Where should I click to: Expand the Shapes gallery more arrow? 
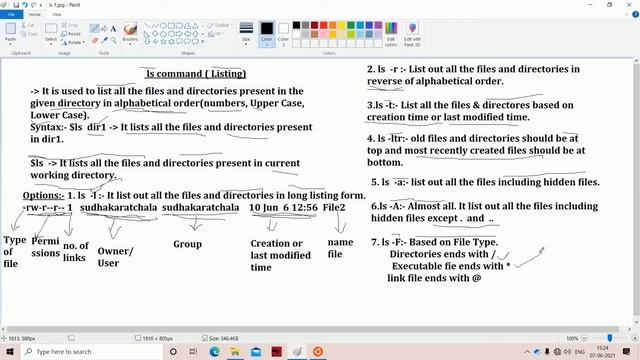tap(202, 42)
